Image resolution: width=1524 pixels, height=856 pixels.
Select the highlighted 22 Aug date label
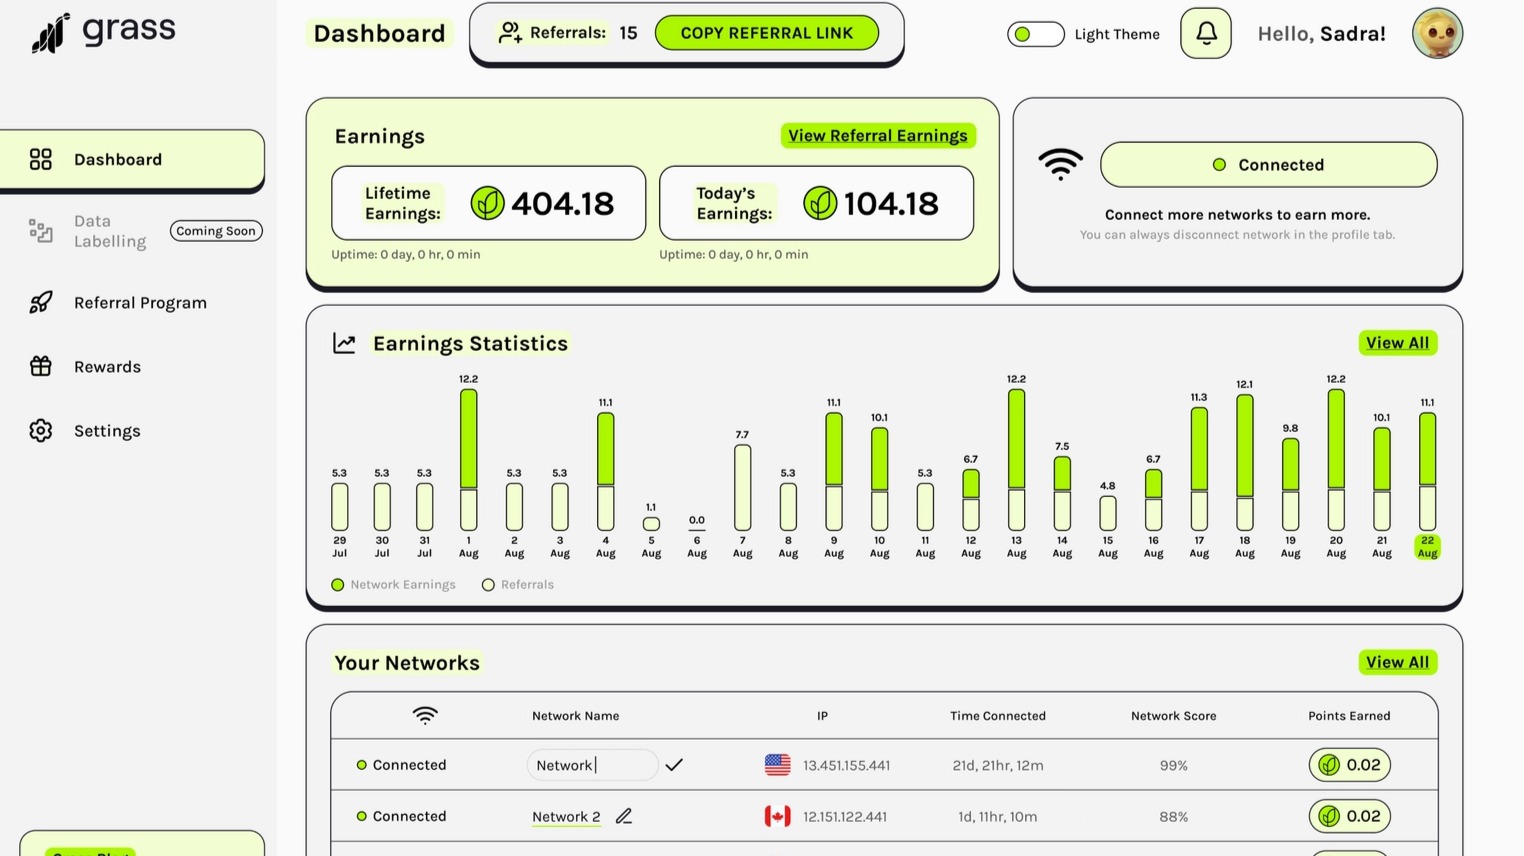pos(1427,547)
